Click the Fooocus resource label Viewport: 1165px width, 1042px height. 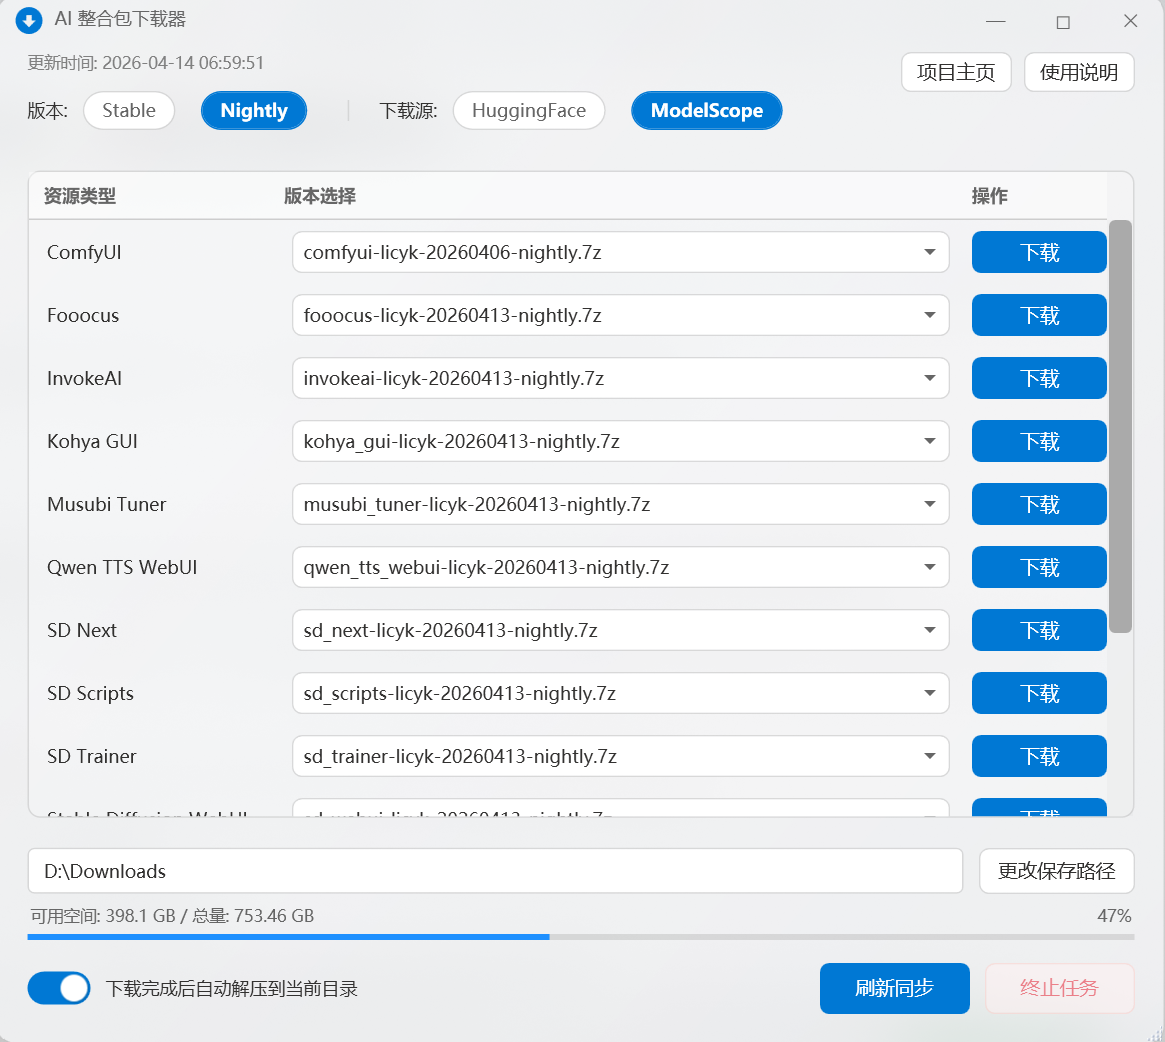[x=82, y=316]
